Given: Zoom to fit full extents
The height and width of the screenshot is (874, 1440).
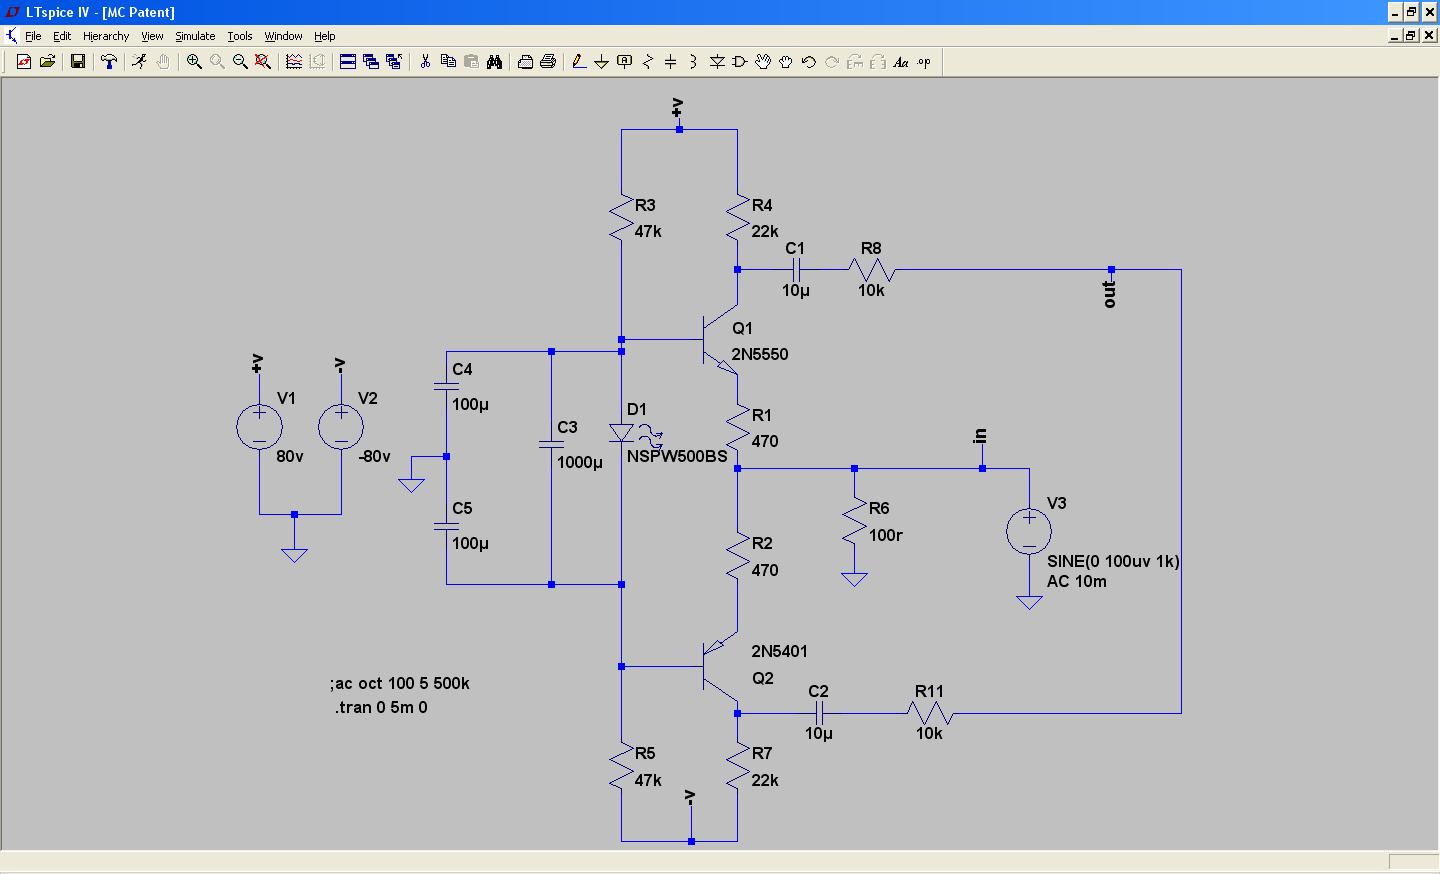Looking at the screenshot, I should tap(263, 62).
